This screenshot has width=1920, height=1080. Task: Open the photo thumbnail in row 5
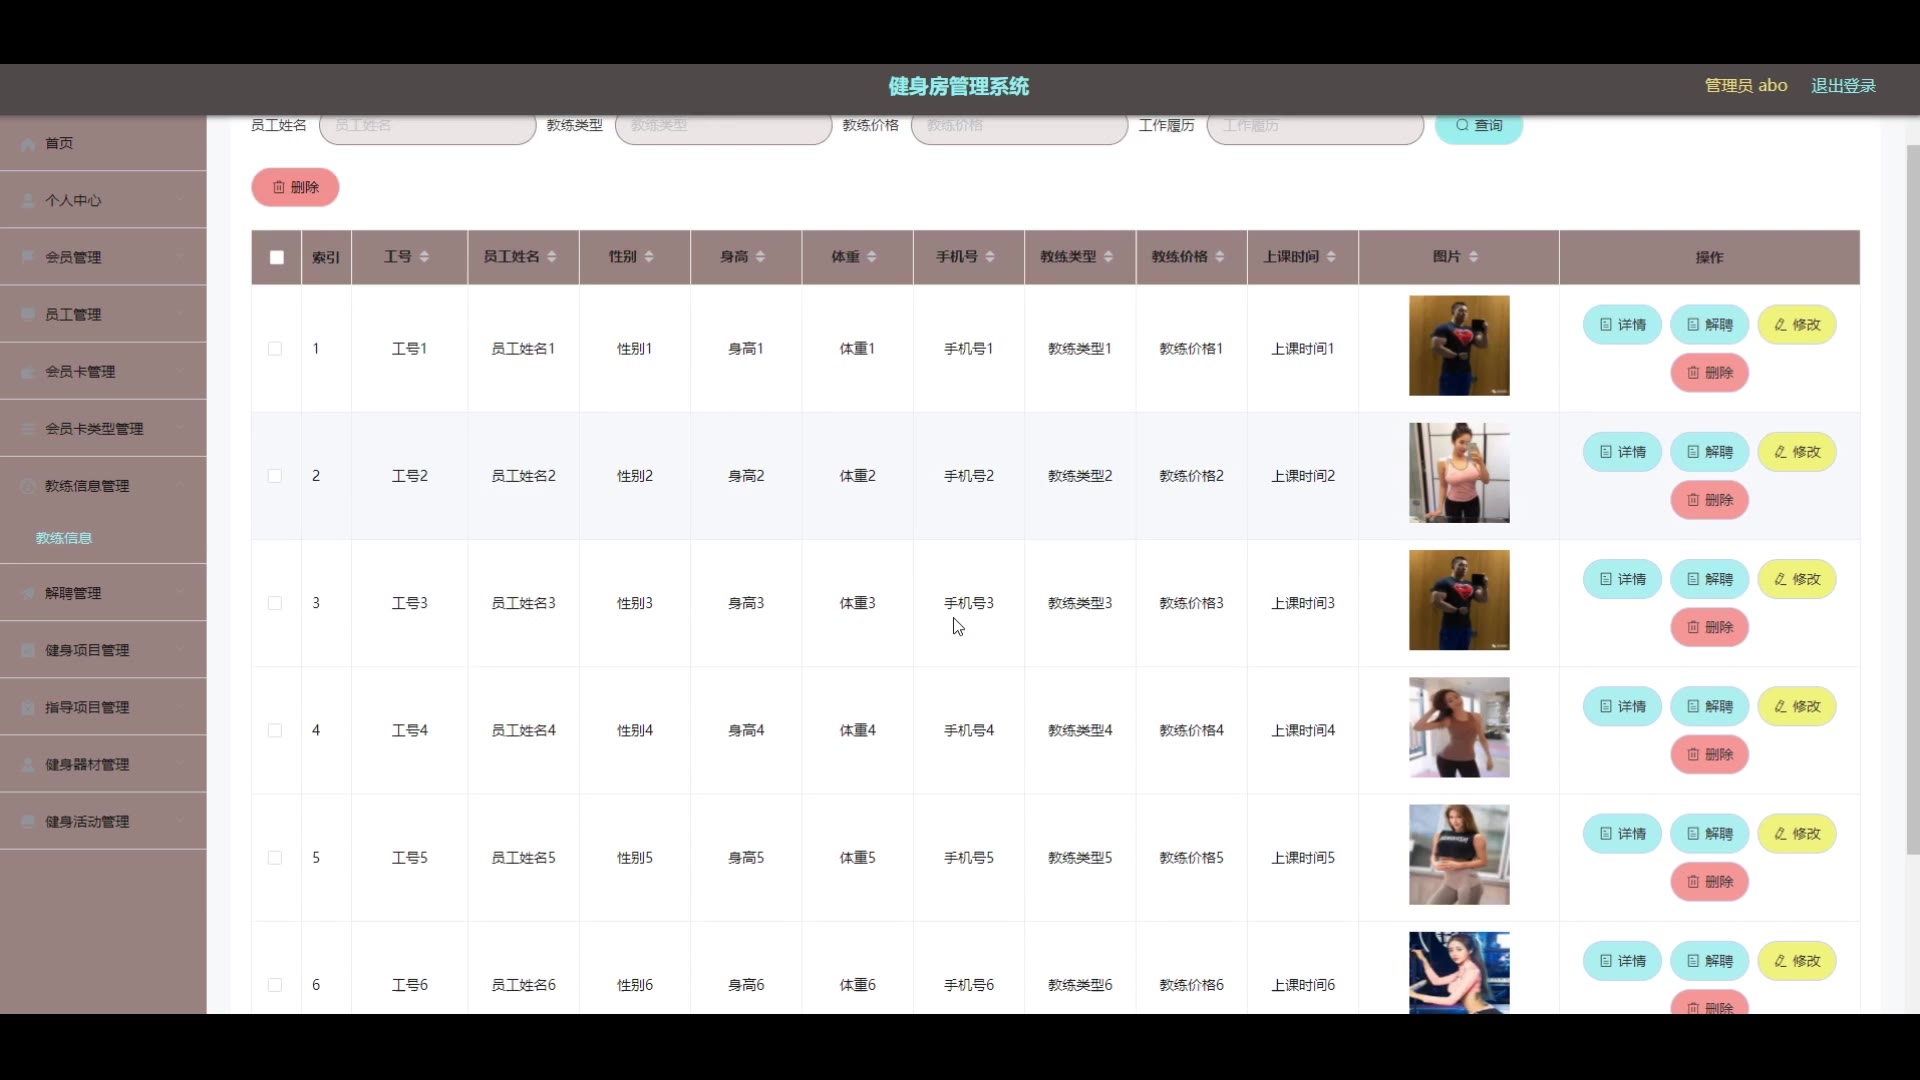[x=1459, y=855]
